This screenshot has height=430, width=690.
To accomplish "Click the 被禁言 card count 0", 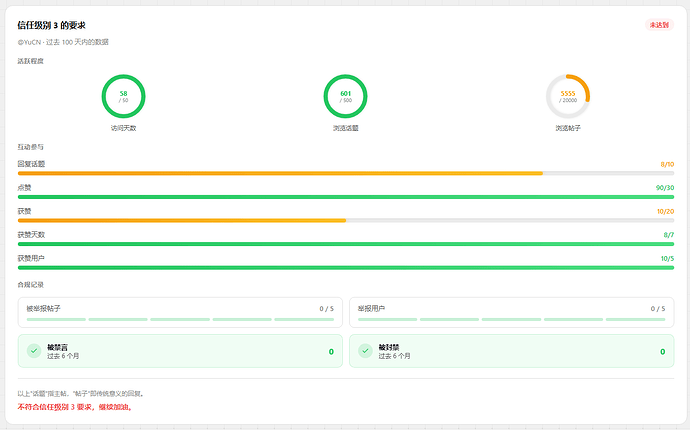I will tap(331, 352).
